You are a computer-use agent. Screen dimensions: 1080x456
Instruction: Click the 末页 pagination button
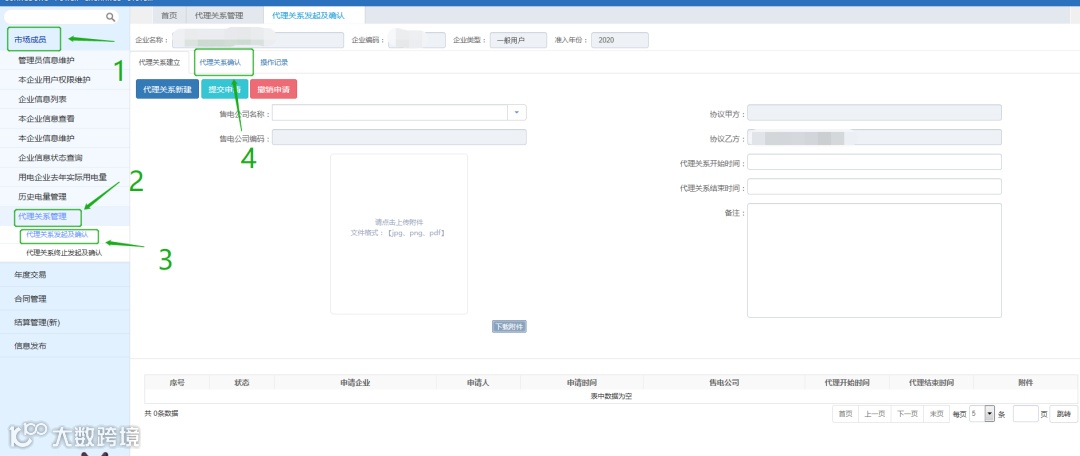tap(936, 414)
